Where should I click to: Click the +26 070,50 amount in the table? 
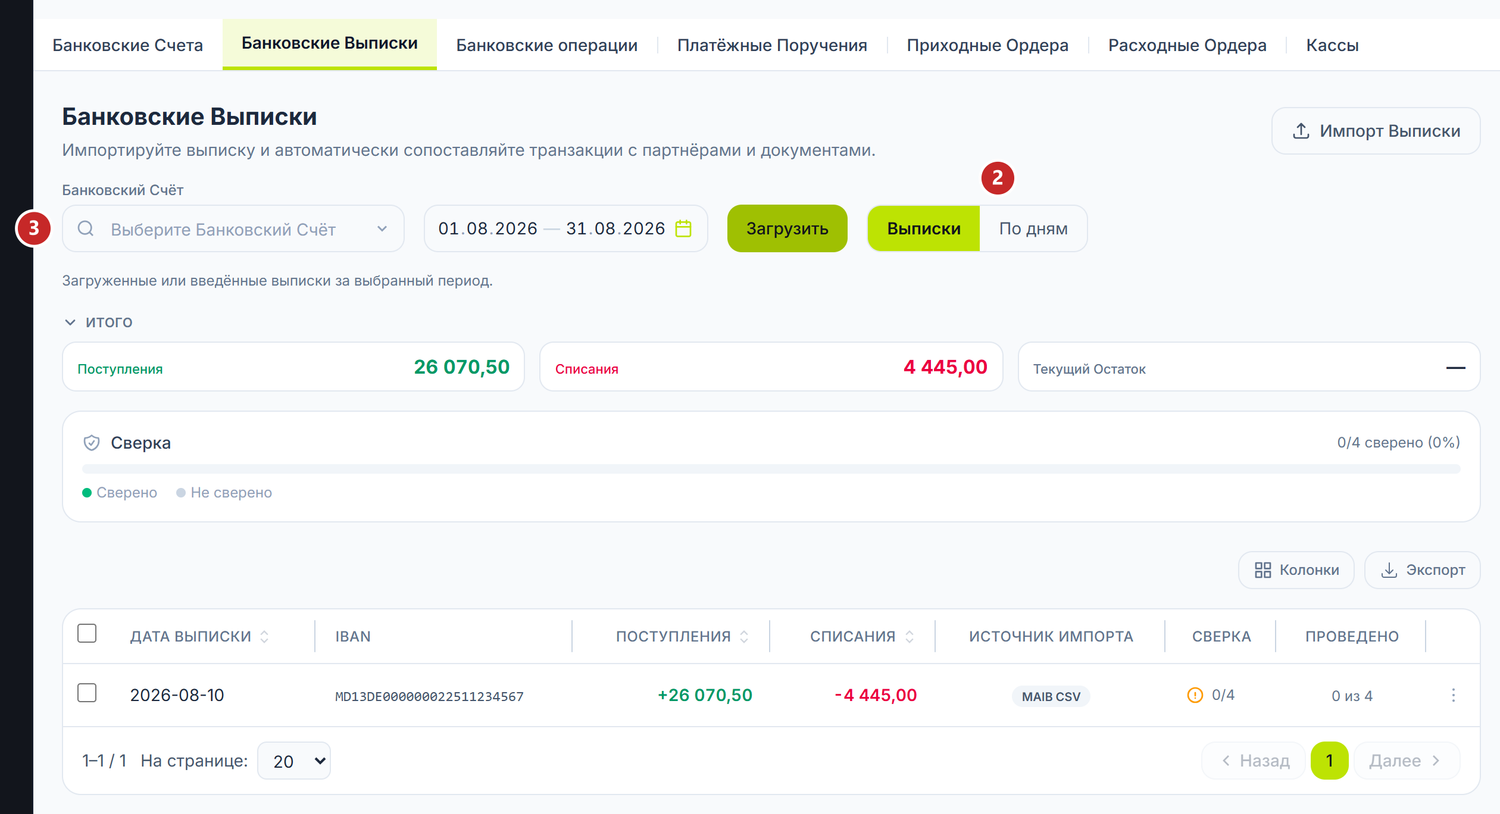click(705, 695)
